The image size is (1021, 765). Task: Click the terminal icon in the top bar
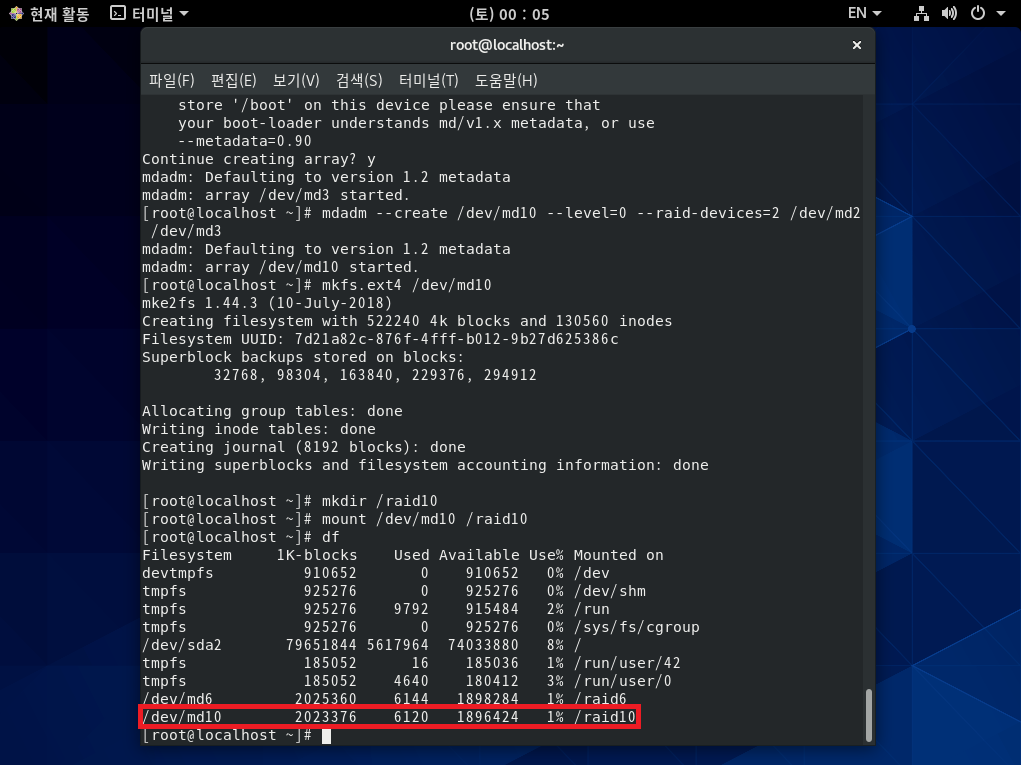[118, 13]
